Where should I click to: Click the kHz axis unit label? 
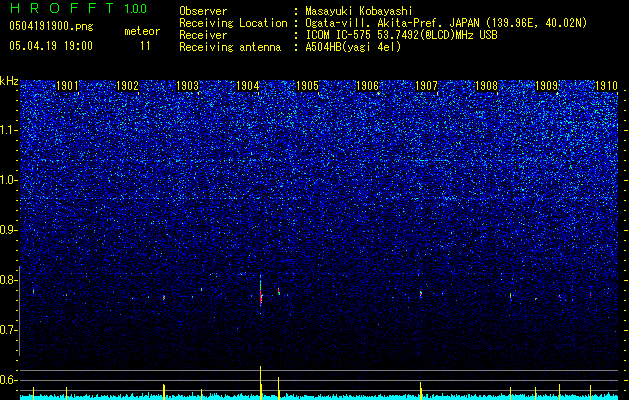pyautogui.click(x=9, y=81)
